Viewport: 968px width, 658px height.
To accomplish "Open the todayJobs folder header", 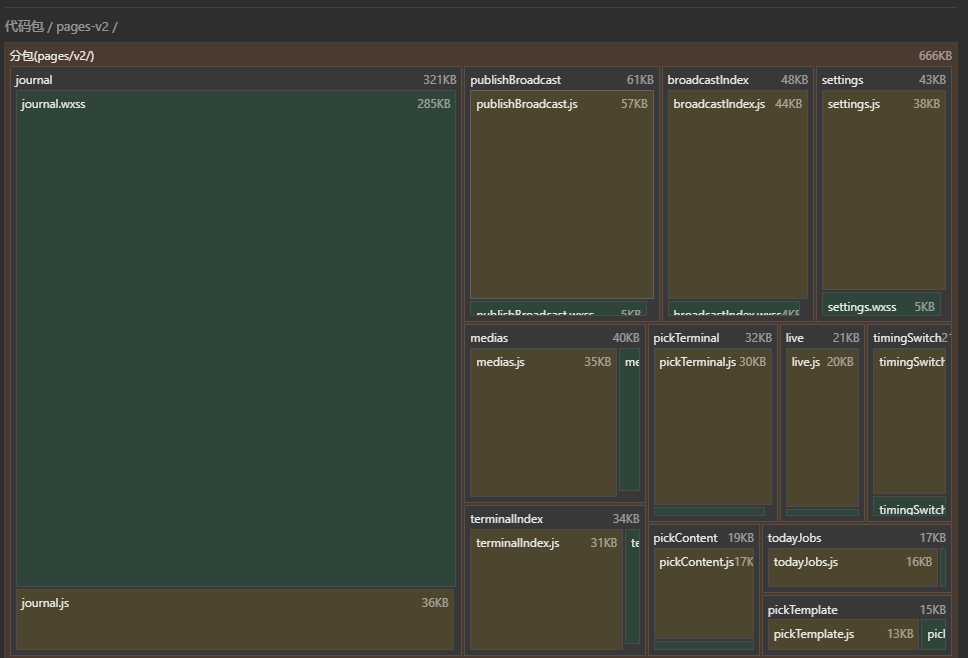I will tap(857, 538).
